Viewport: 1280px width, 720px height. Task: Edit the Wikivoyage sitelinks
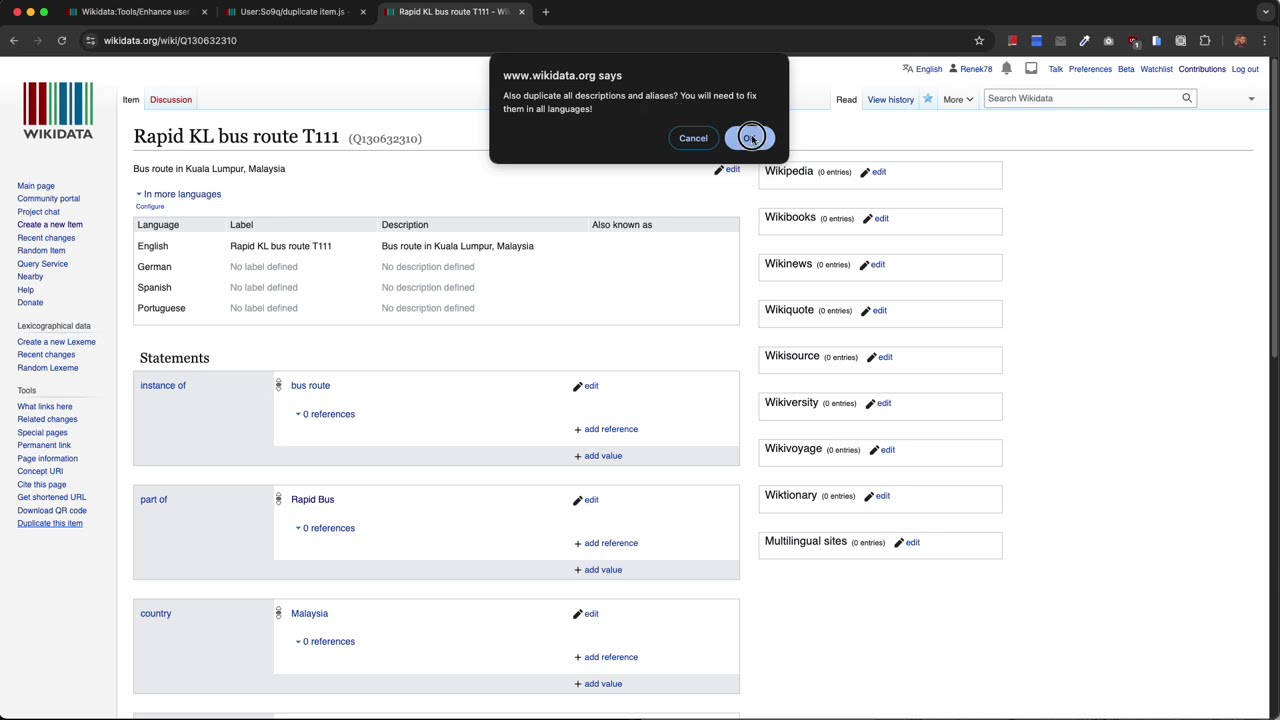pyautogui.click(x=882, y=450)
